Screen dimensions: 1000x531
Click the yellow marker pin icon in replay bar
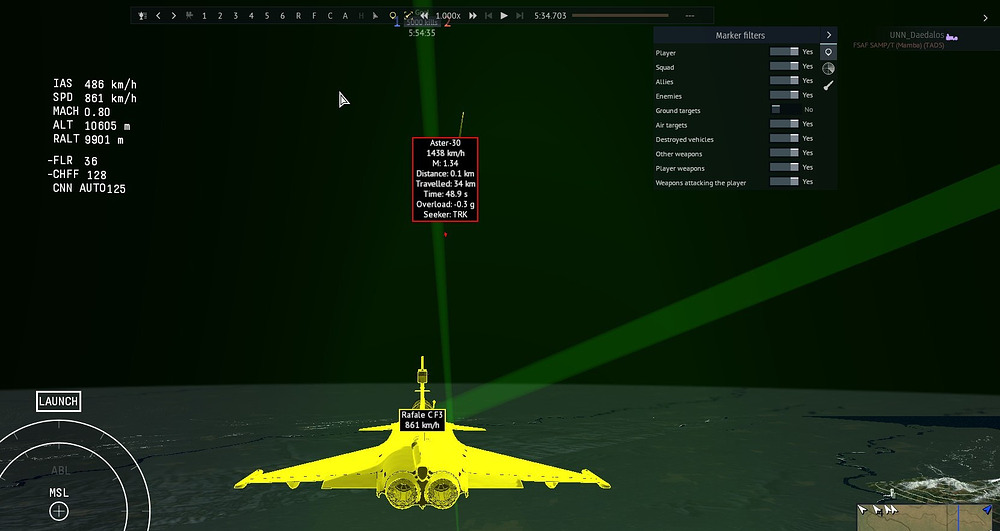pyautogui.click(x=393, y=16)
